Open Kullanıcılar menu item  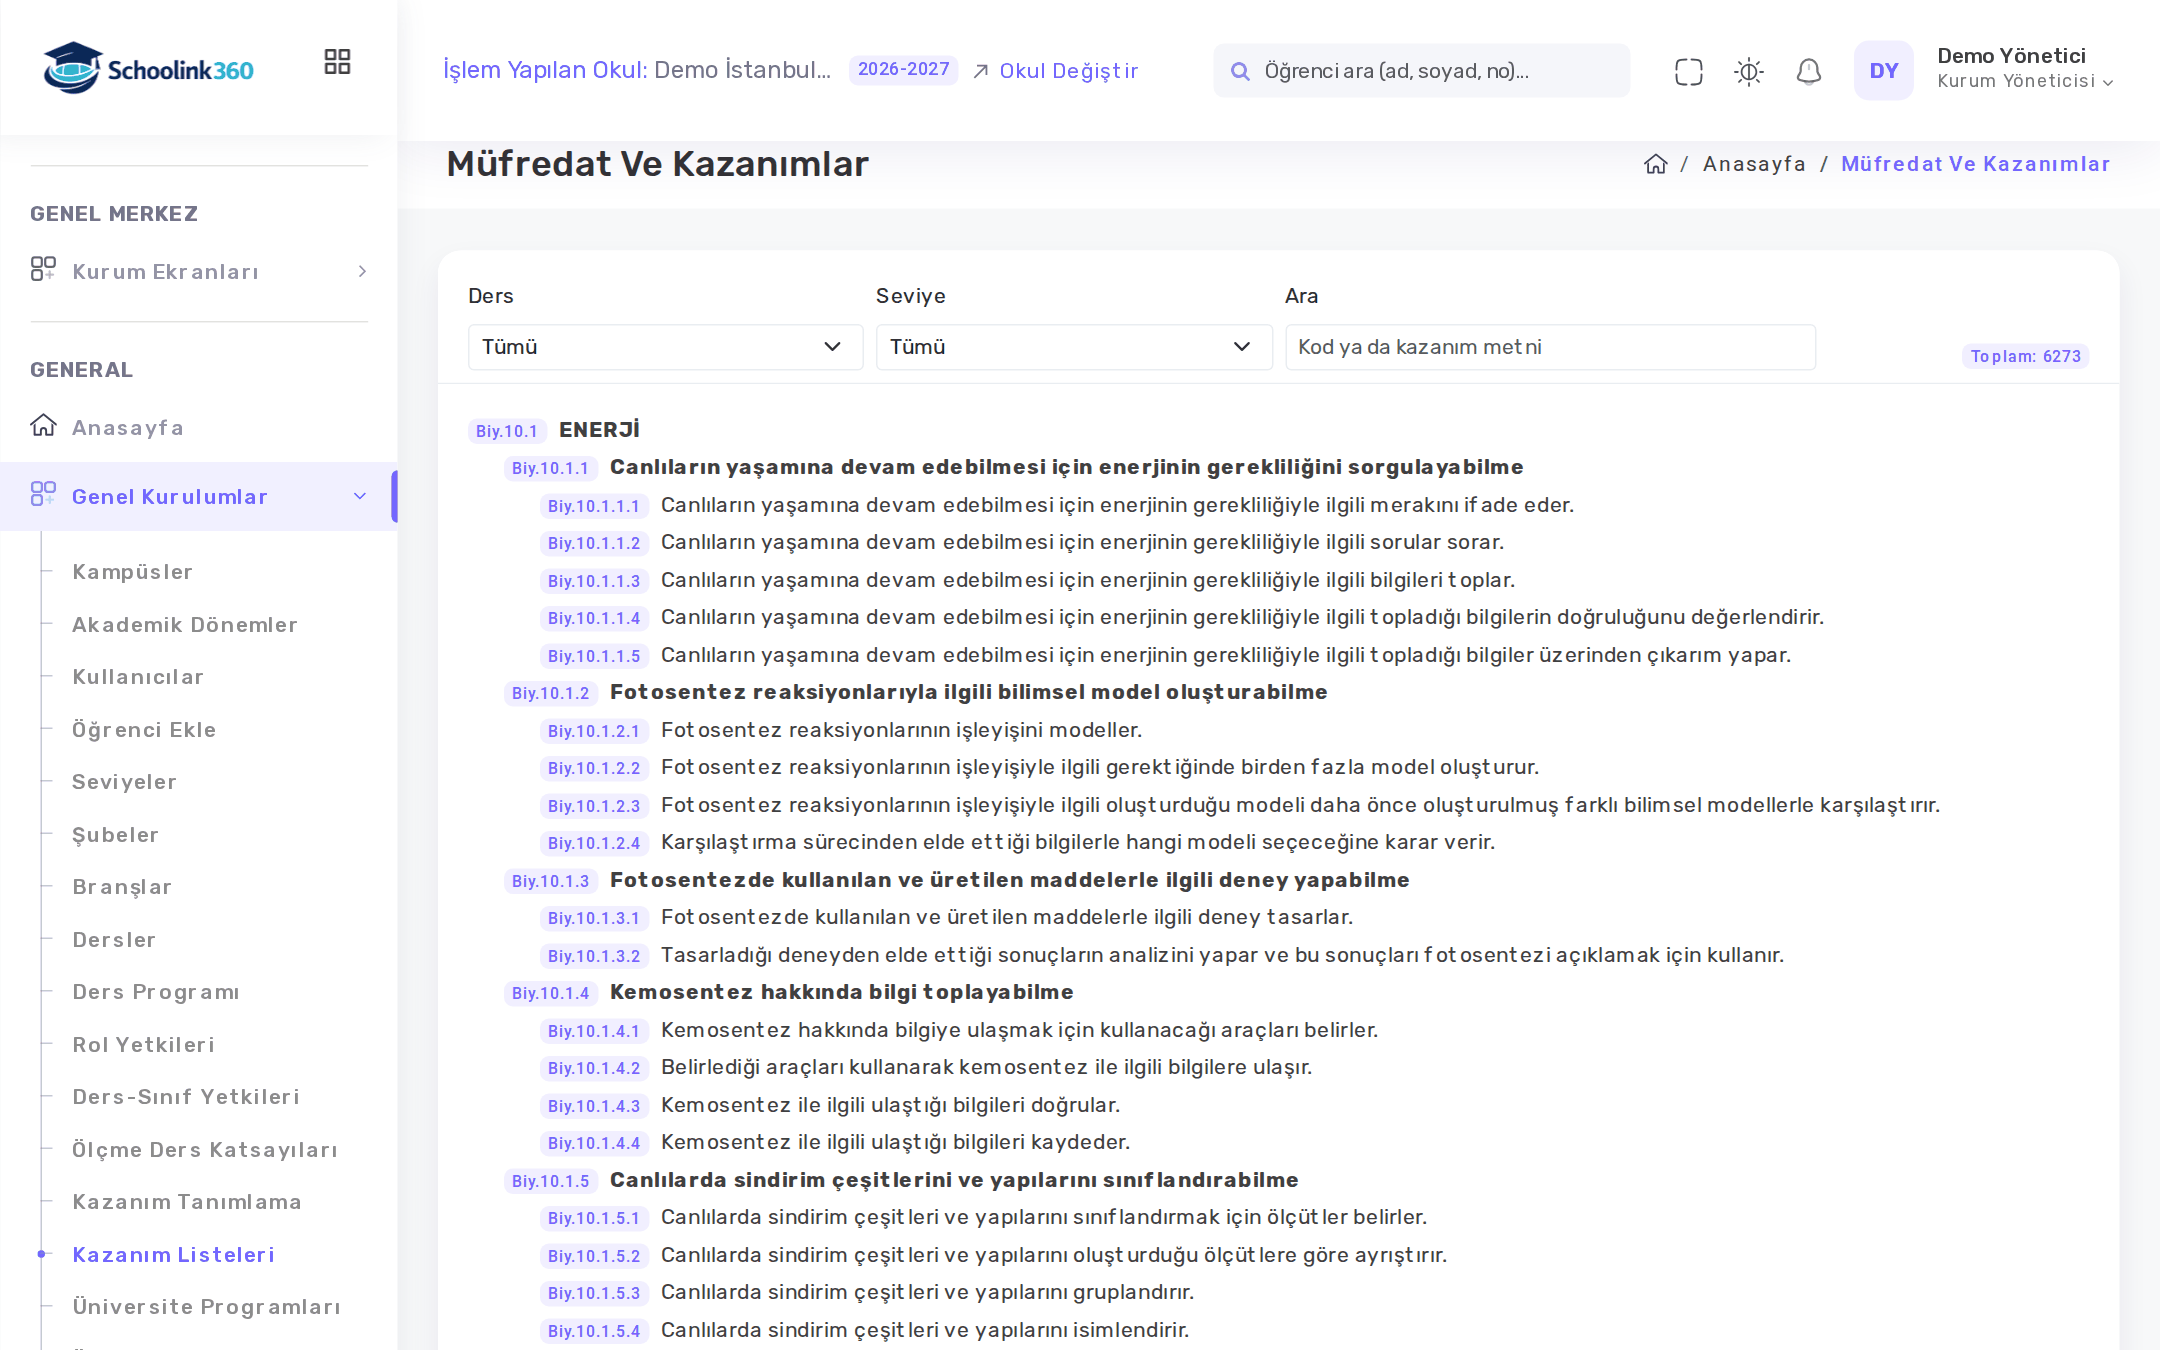coord(138,677)
